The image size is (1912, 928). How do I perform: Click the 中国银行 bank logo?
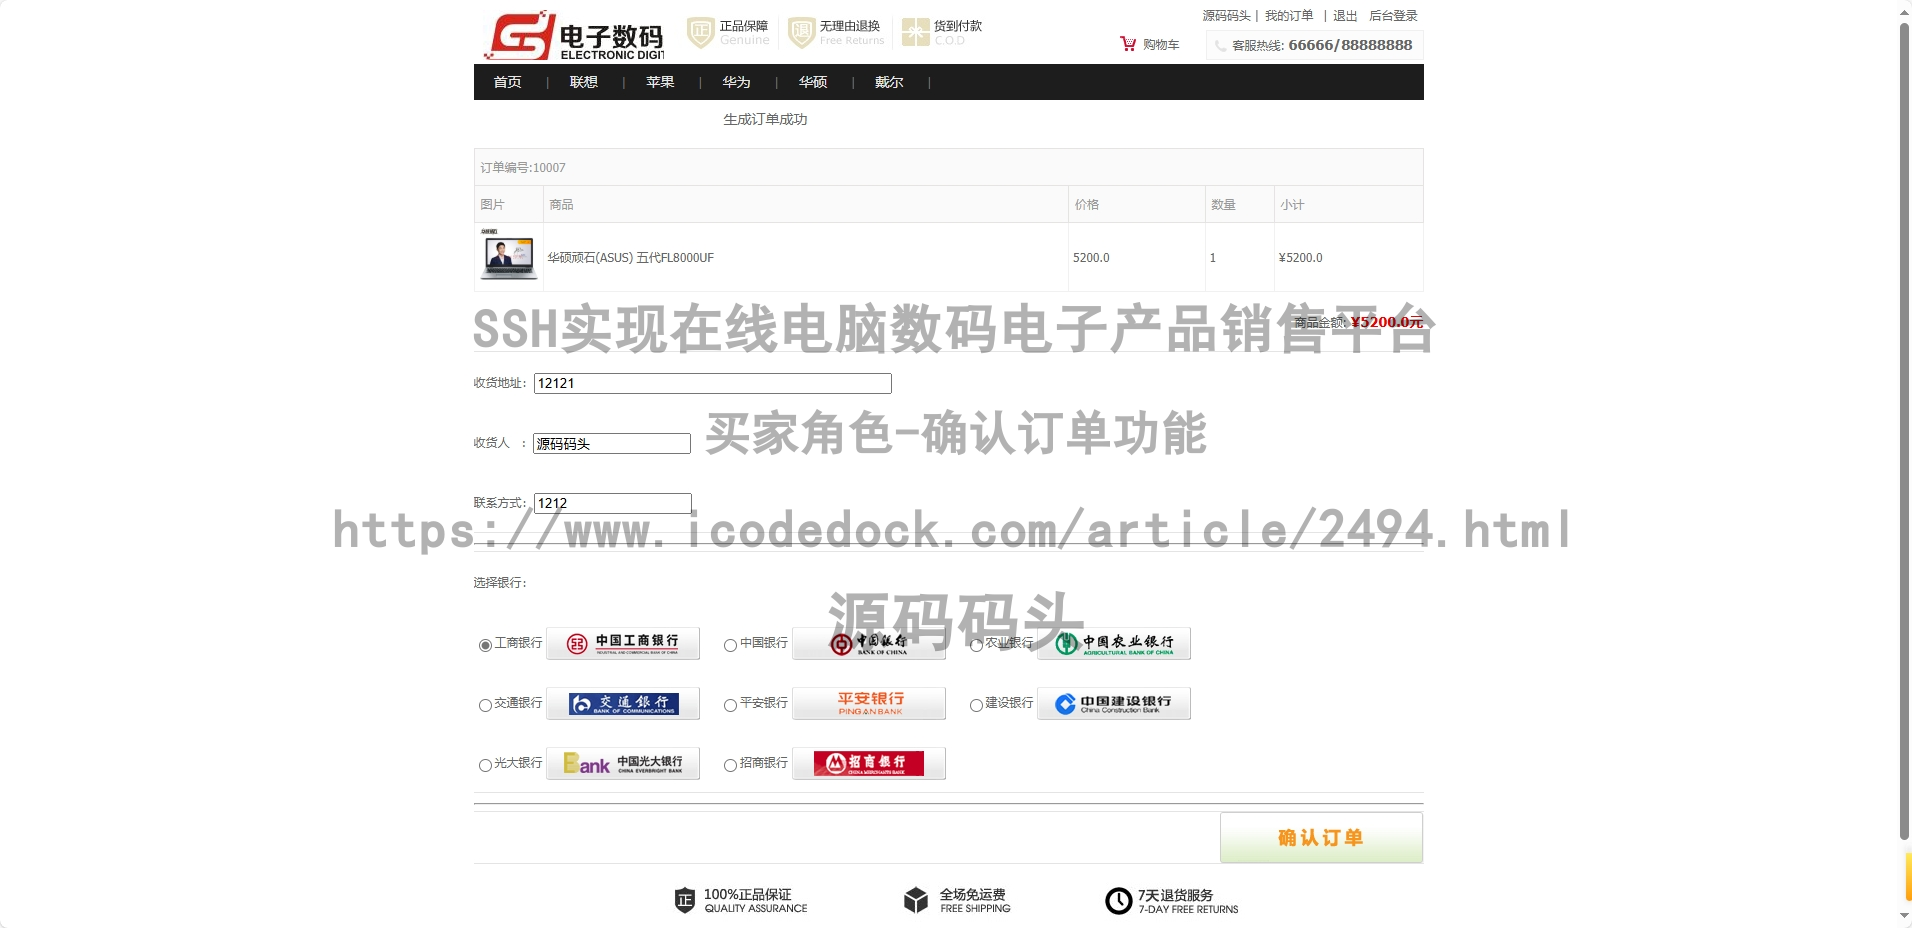tap(869, 643)
